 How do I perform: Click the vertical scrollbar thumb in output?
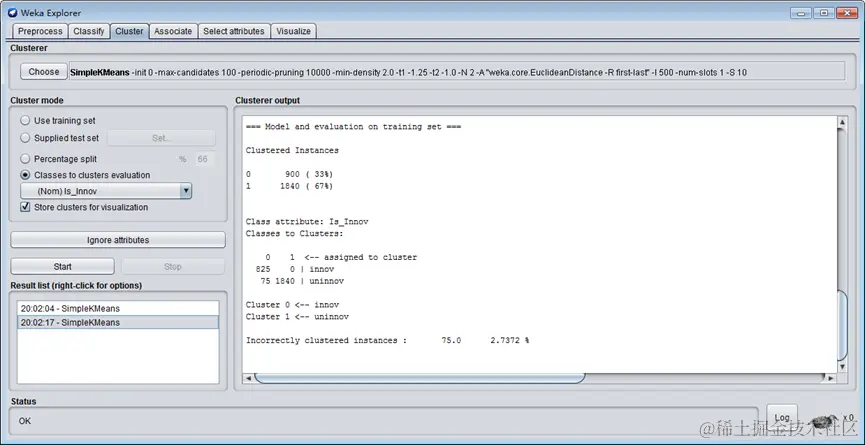[842, 325]
